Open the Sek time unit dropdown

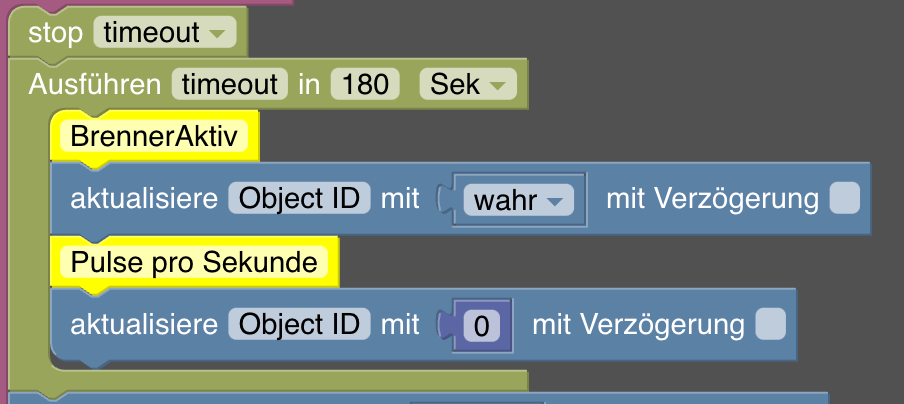coord(468,84)
